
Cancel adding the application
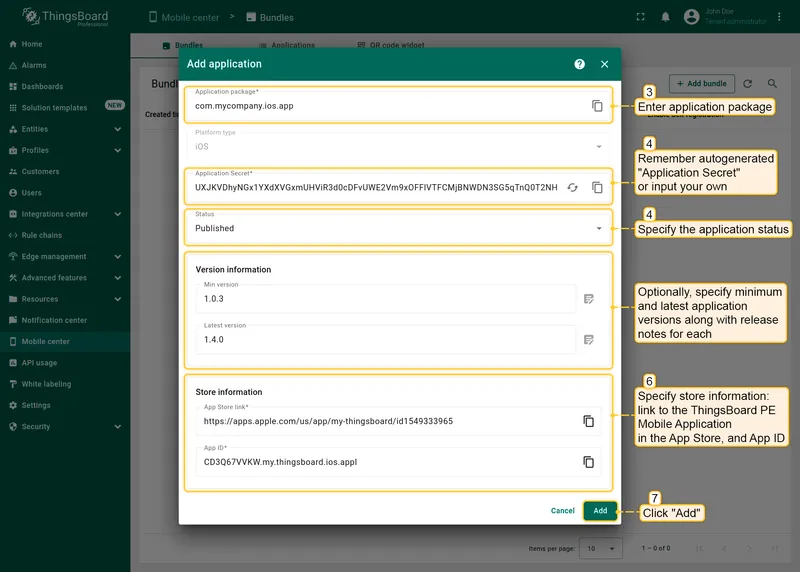pyautogui.click(x=563, y=510)
